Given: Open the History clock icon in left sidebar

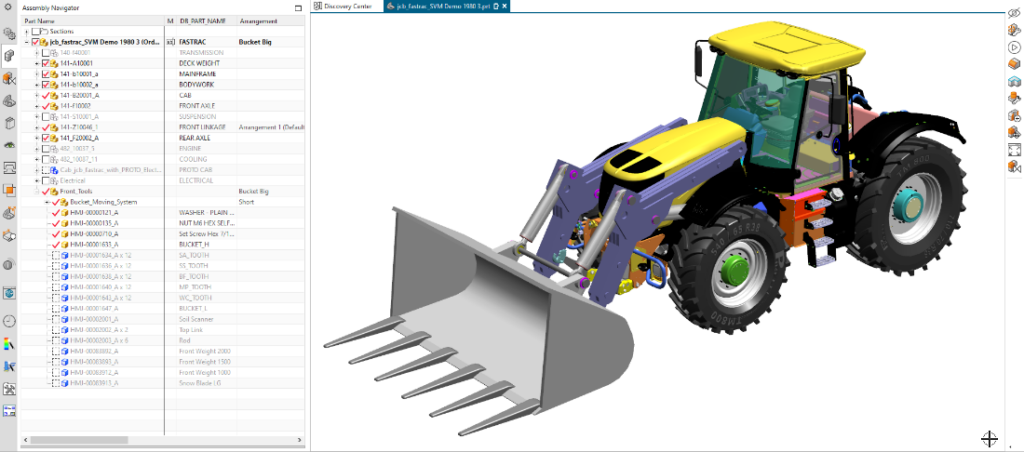Looking at the screenshot, I should (9, 321).
